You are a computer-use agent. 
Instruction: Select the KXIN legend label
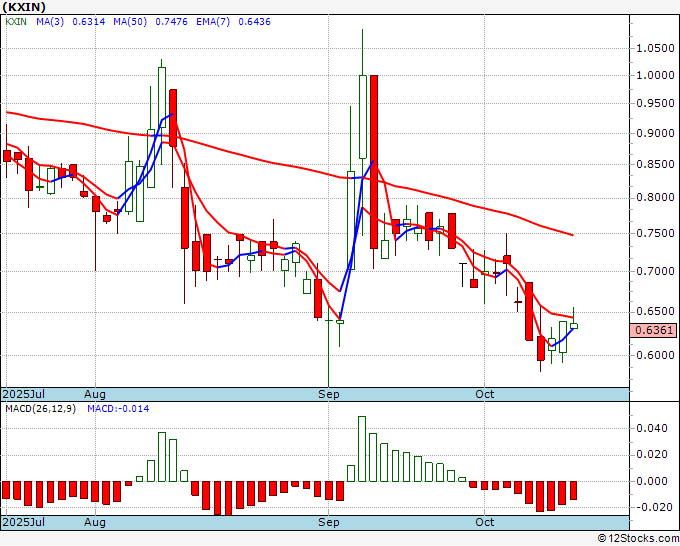pos(16,22)
